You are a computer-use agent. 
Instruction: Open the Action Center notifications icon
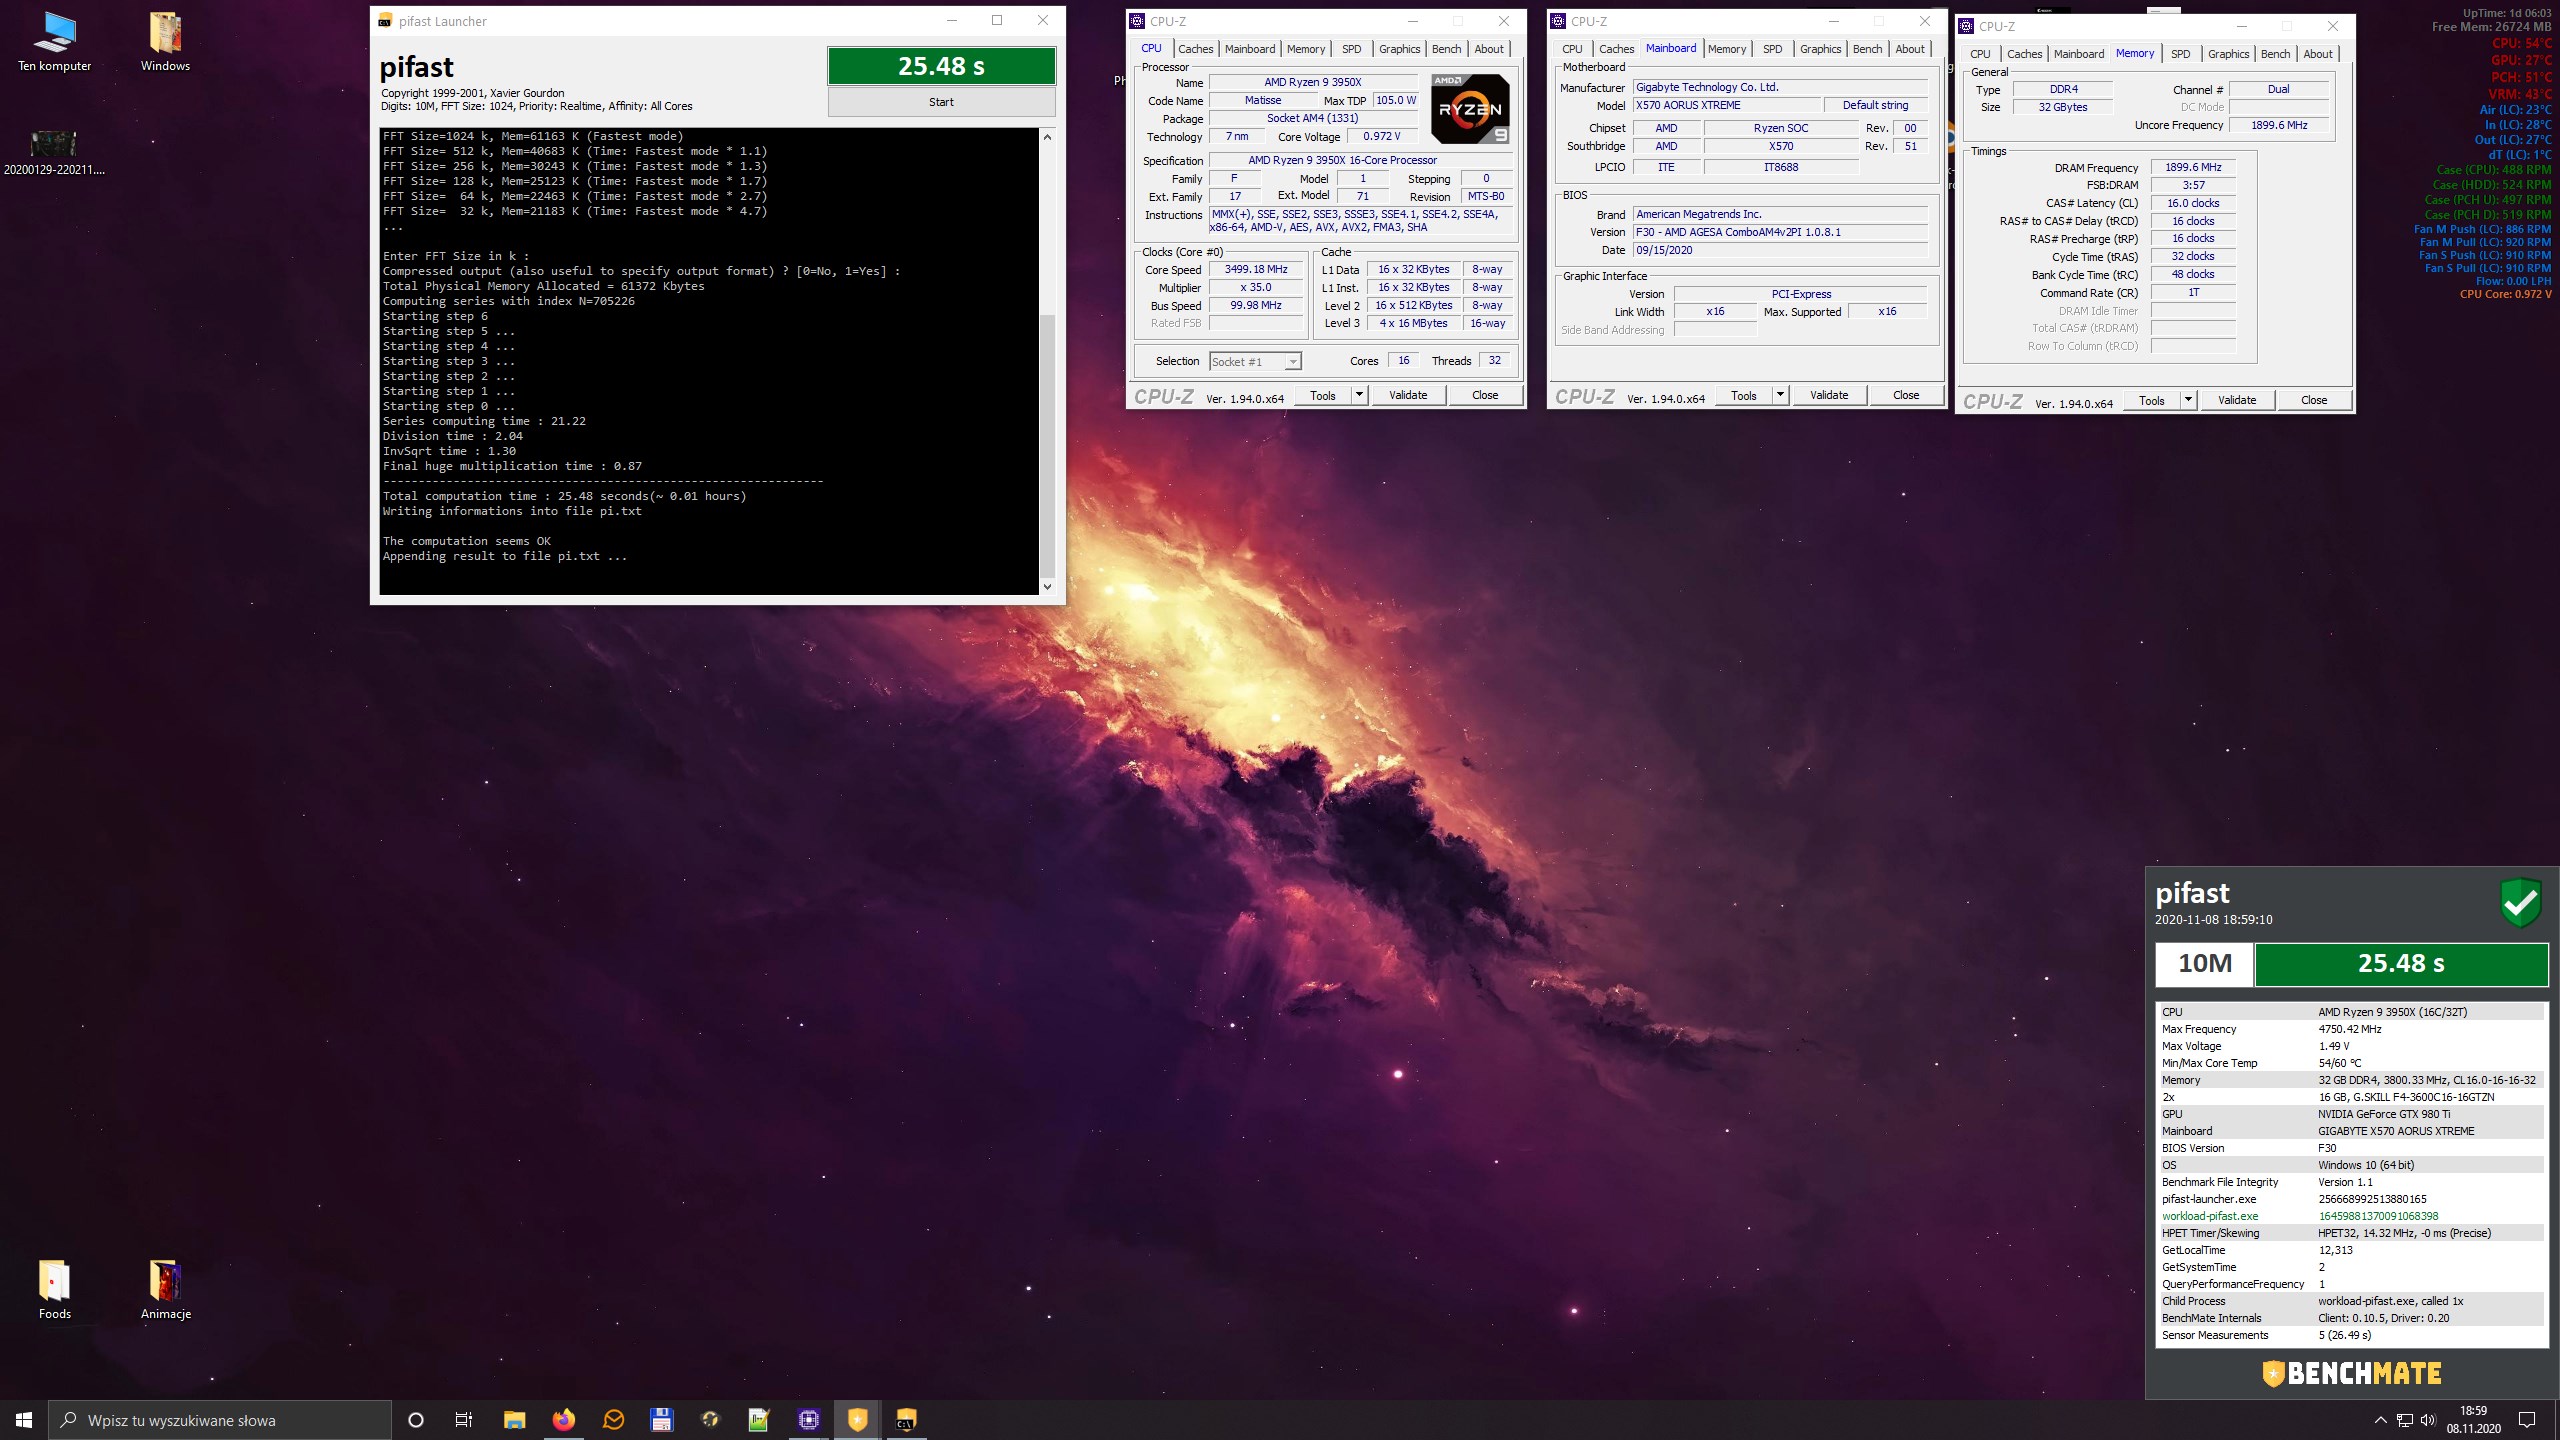tap(2527, 1420)
